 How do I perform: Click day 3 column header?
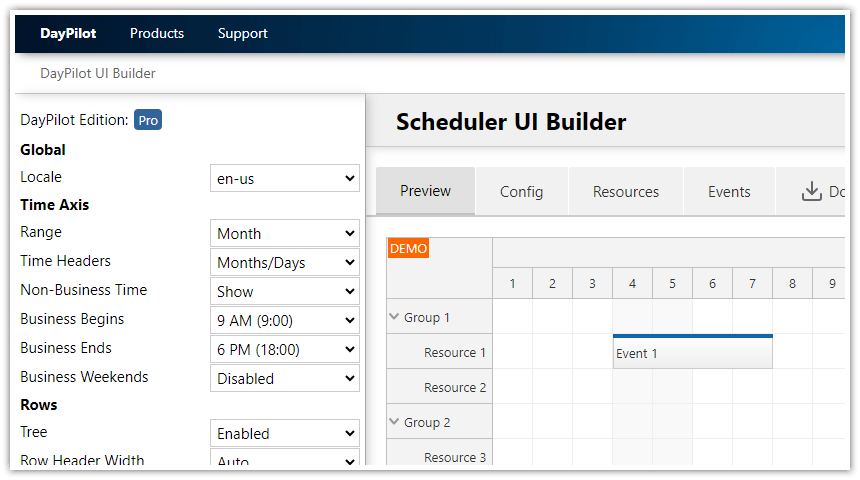[592, 283]
